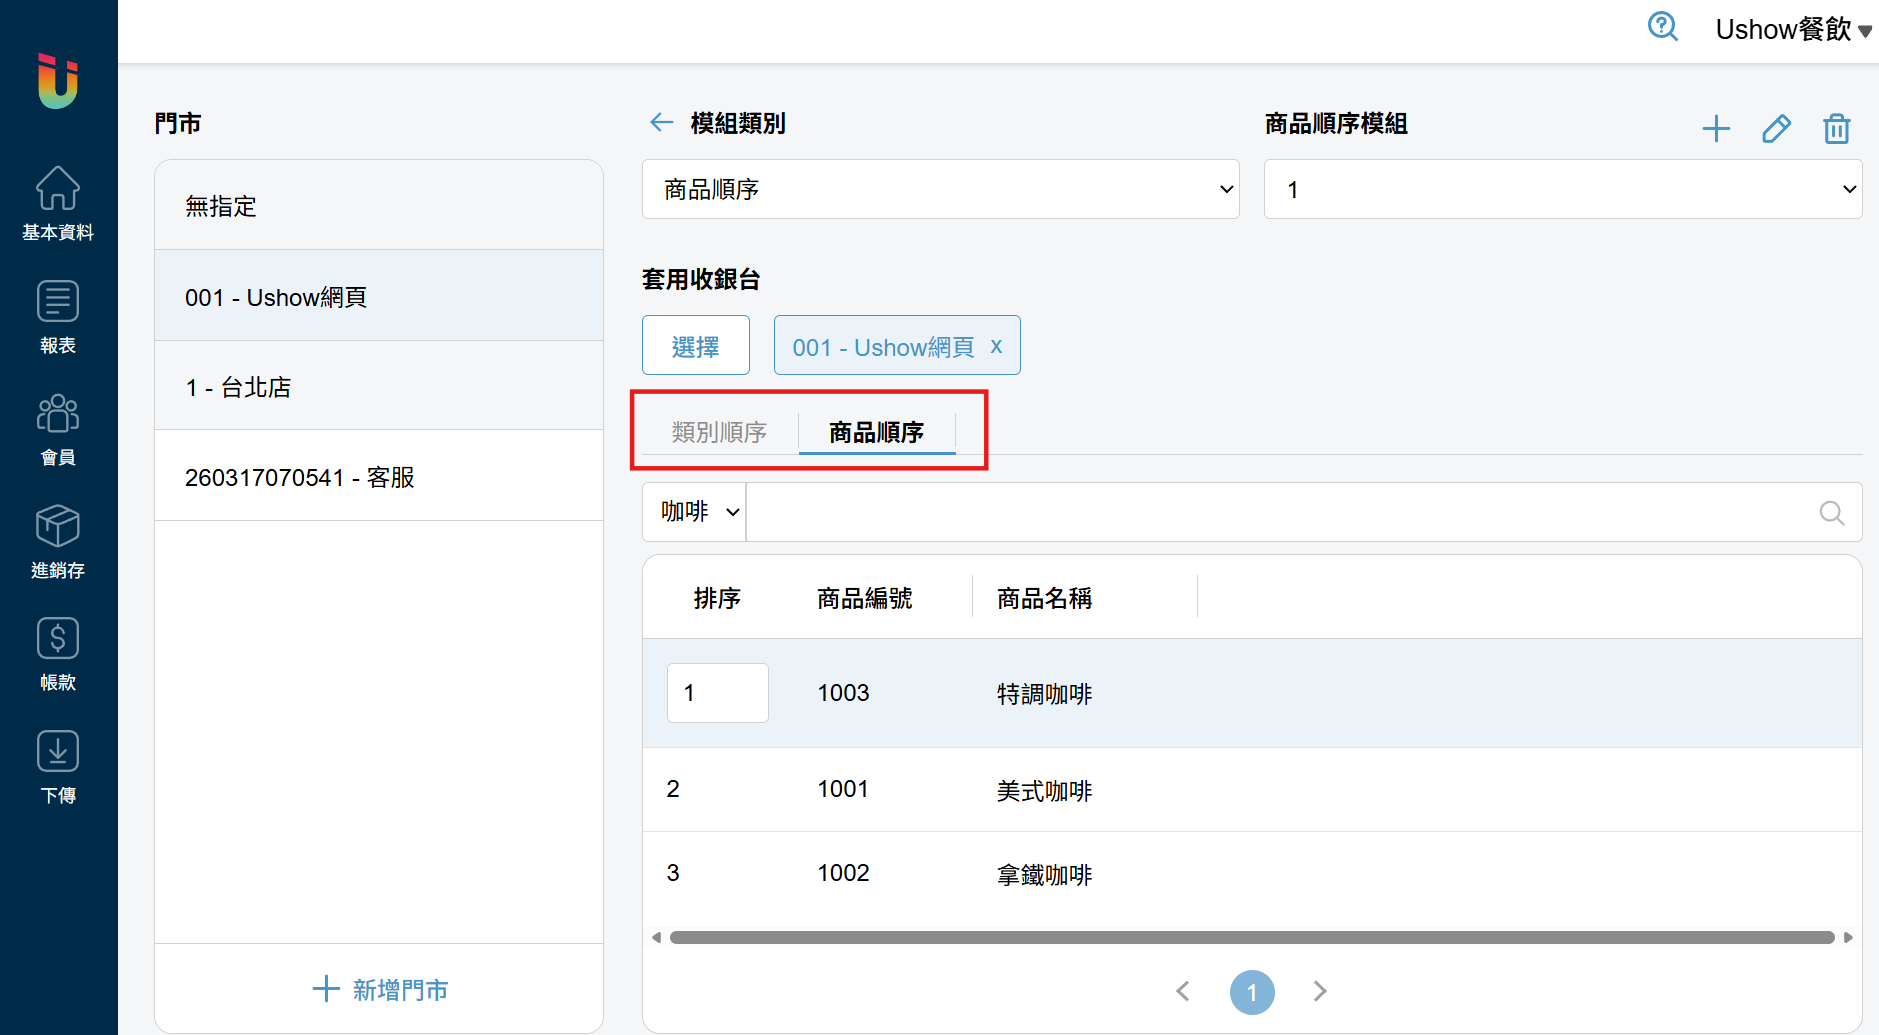Viewport: 1879px width, 1035px height.
Task: Expand the 模組類別 dropdown showing 商品順序
Action: (x=941, y=189)
